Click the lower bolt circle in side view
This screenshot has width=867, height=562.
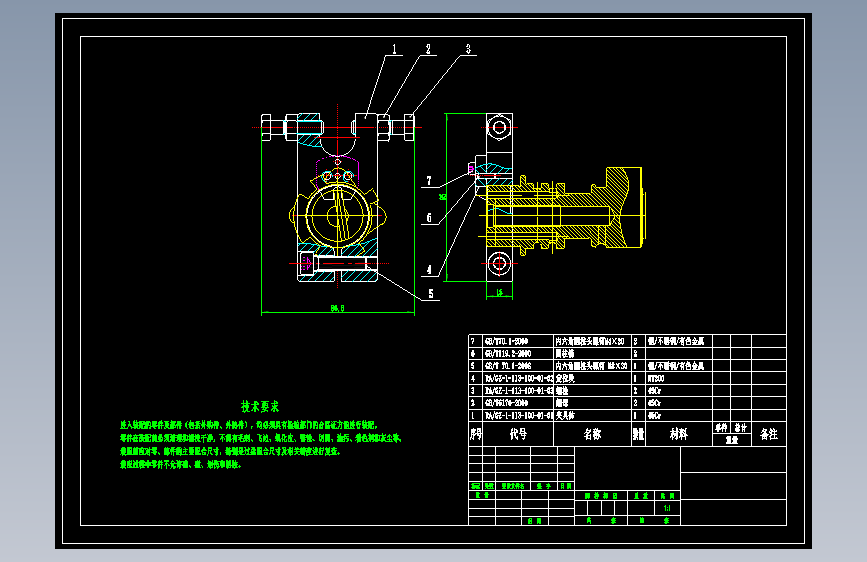coord(499,263)
